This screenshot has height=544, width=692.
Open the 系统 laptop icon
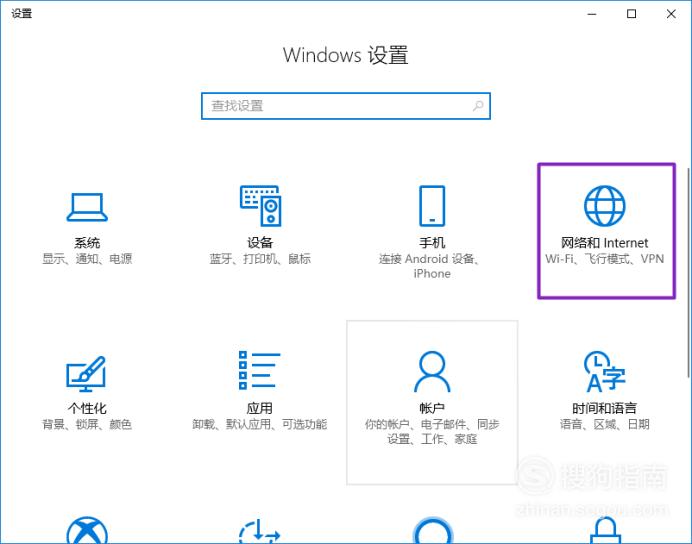(x=87, y=207)
